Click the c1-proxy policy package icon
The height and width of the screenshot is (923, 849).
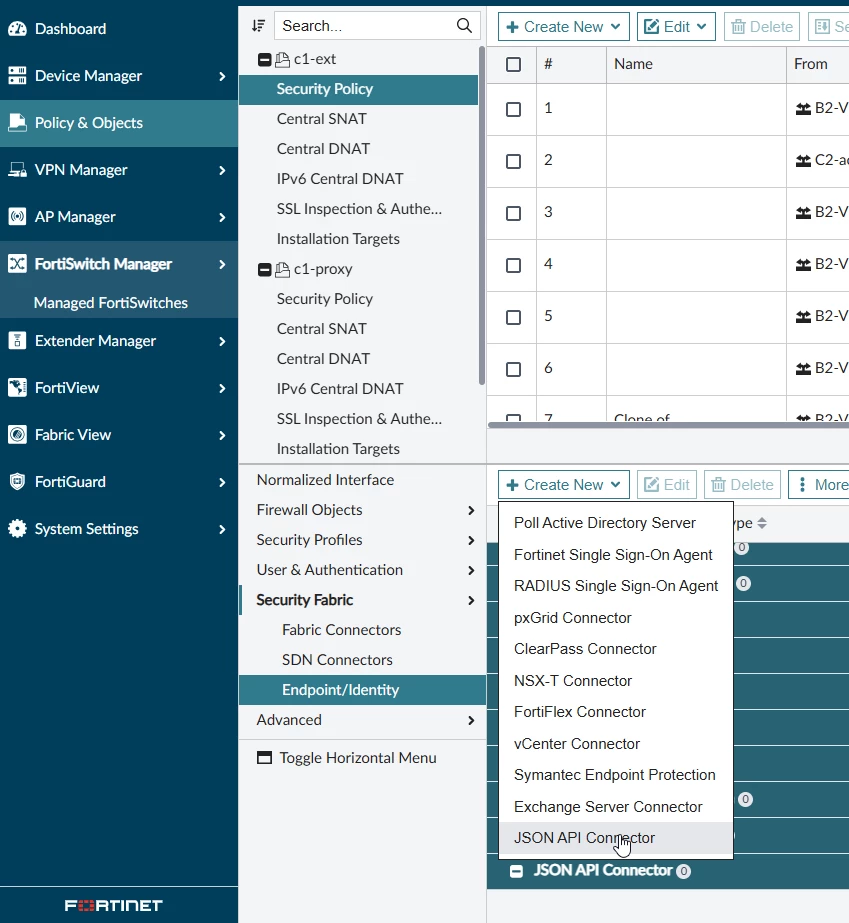pos(283,269)
